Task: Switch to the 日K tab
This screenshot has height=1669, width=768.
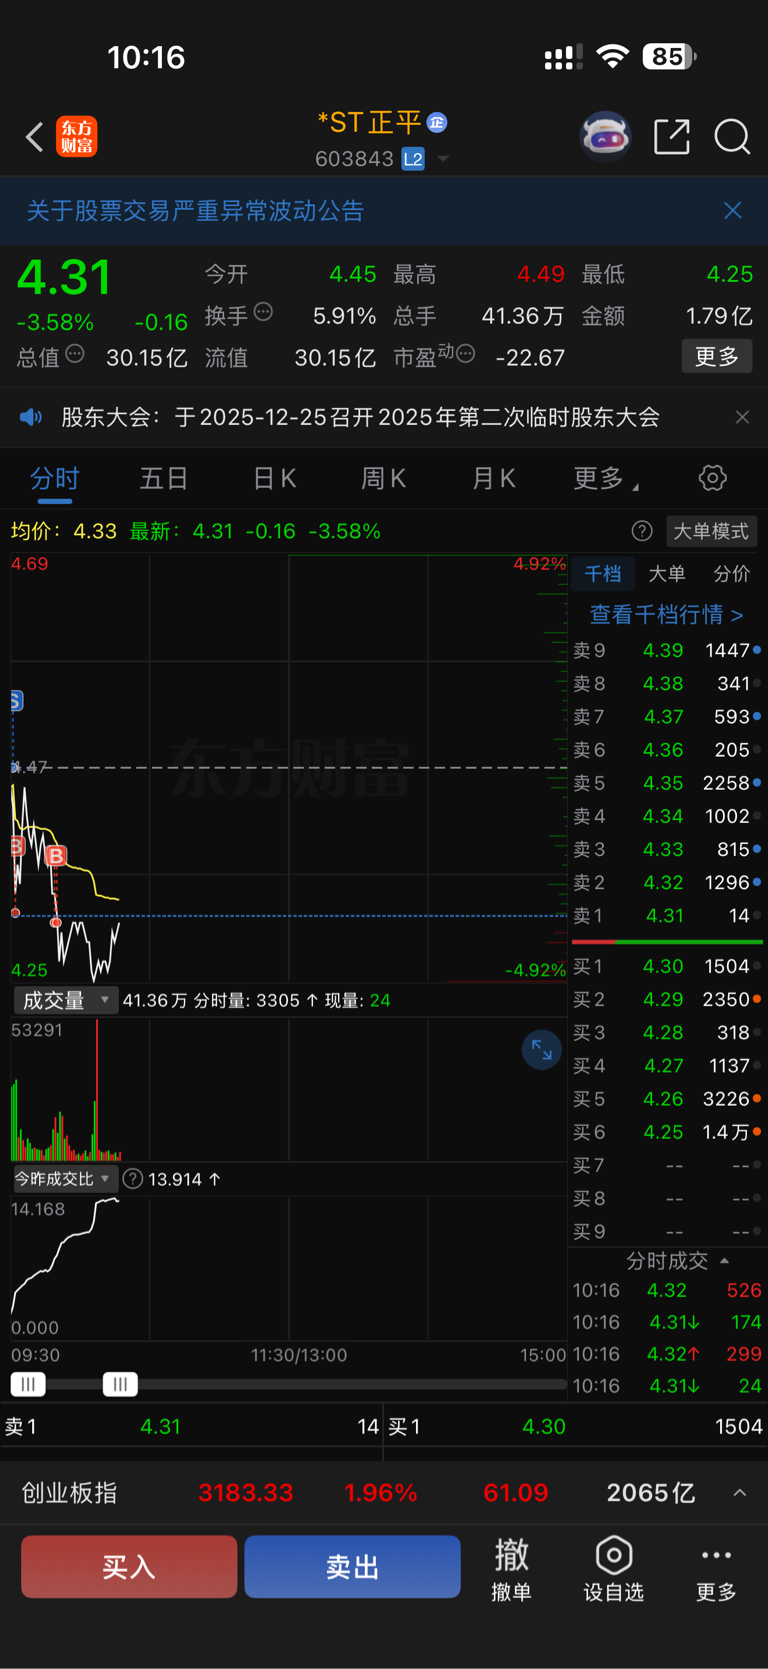Action: (274, 479)
